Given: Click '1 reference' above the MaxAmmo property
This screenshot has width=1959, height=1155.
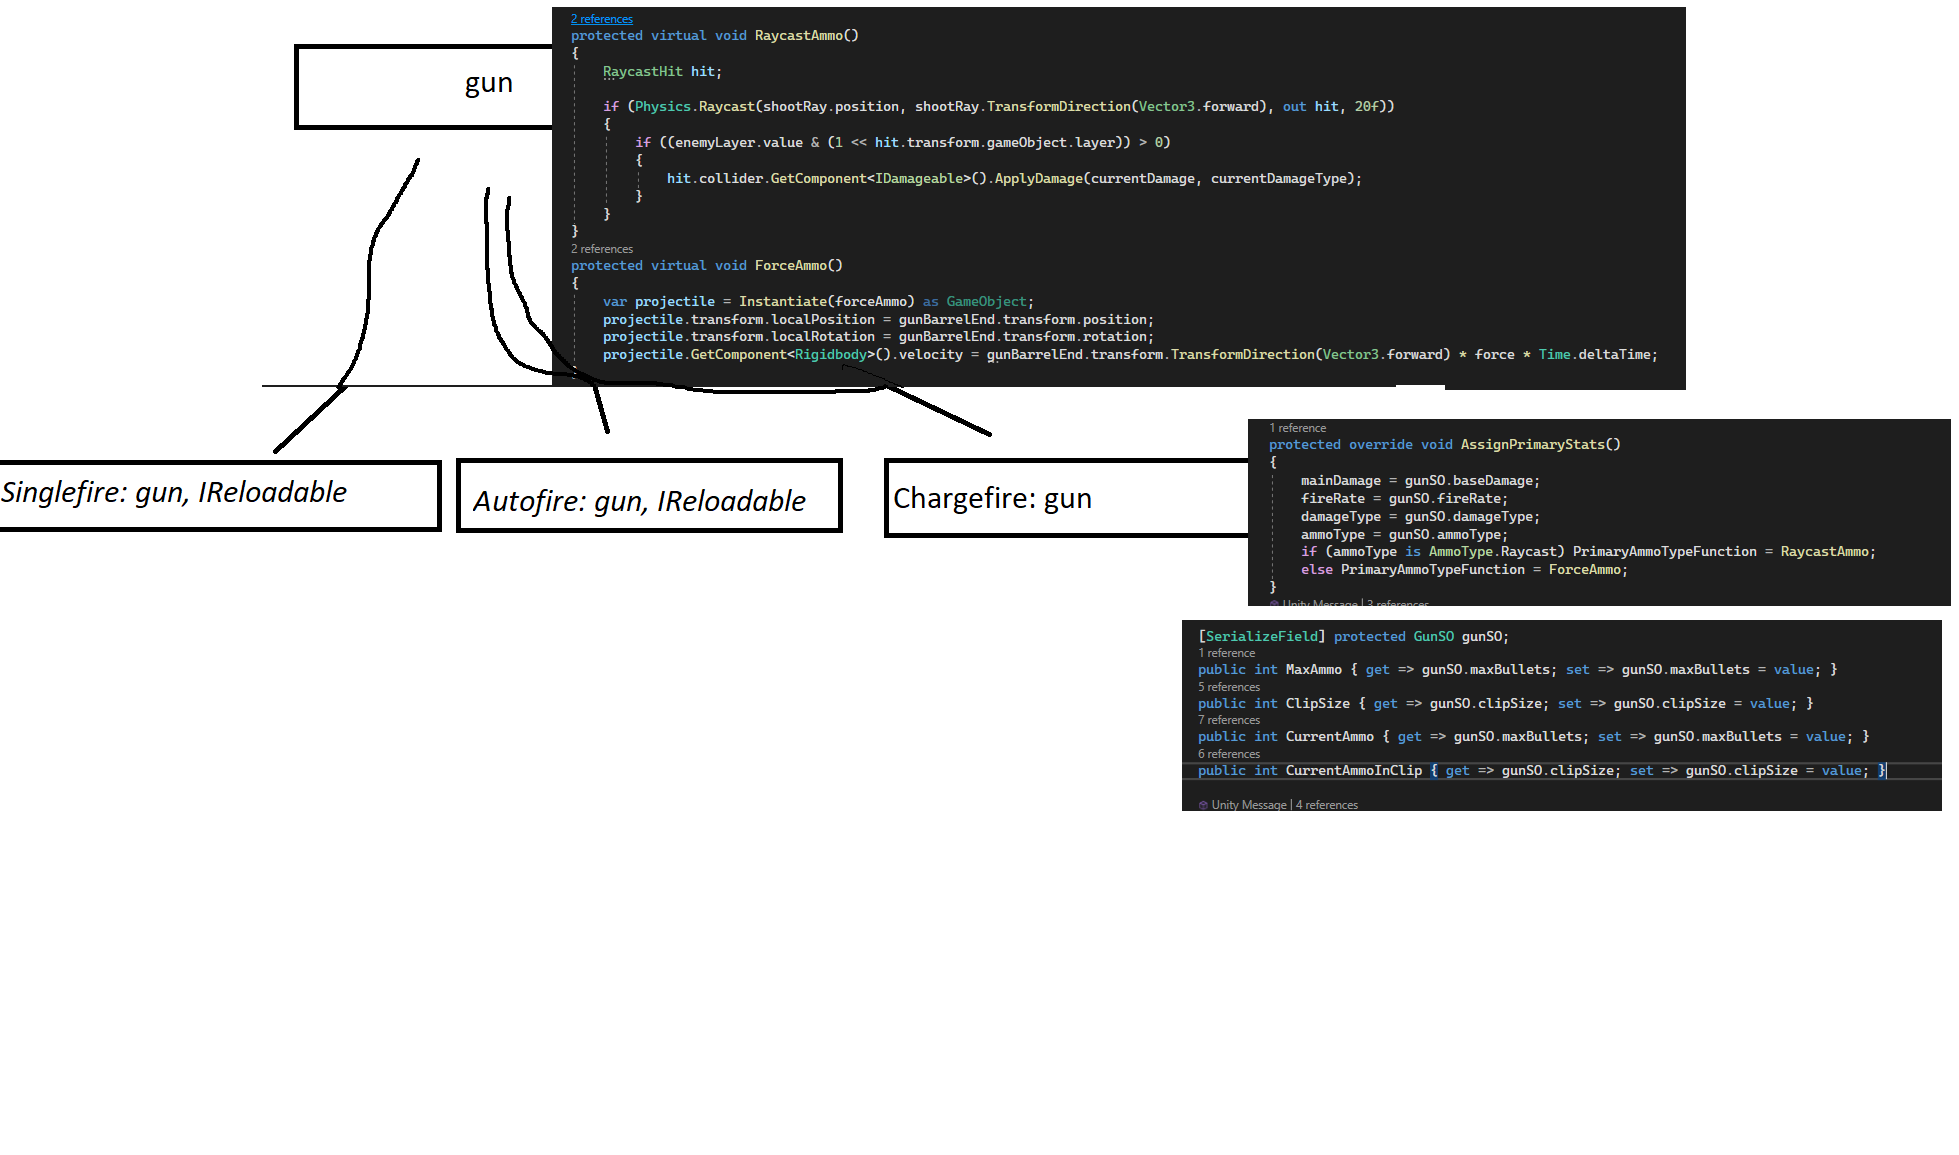Looking at the screenshot, I should coord(1226,652).
